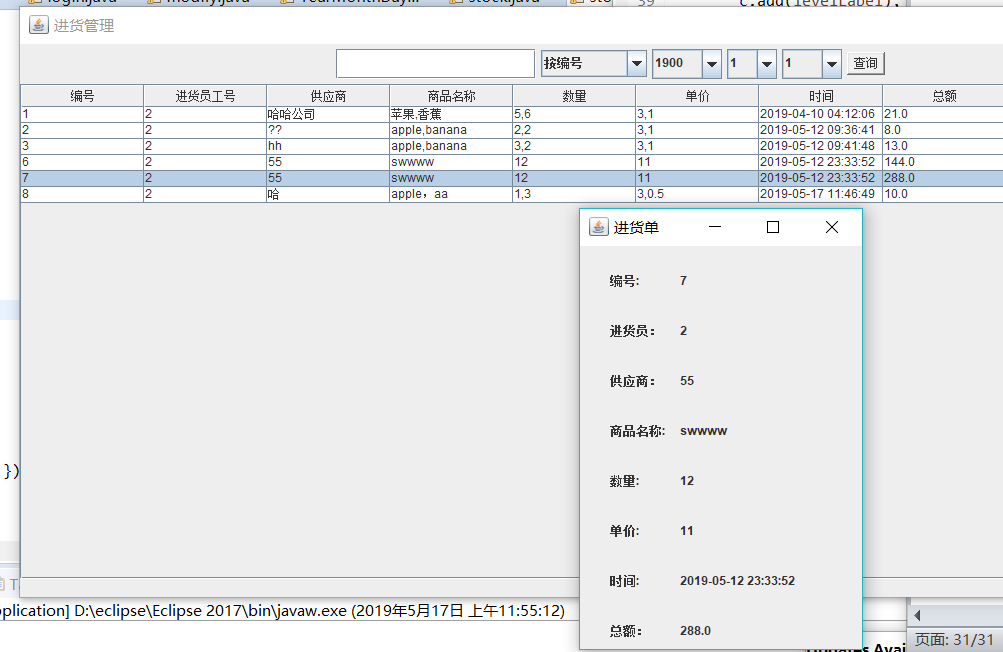Click the 数量 column header
This screenshot has width=1003, height=652.
tap(574, 96)
